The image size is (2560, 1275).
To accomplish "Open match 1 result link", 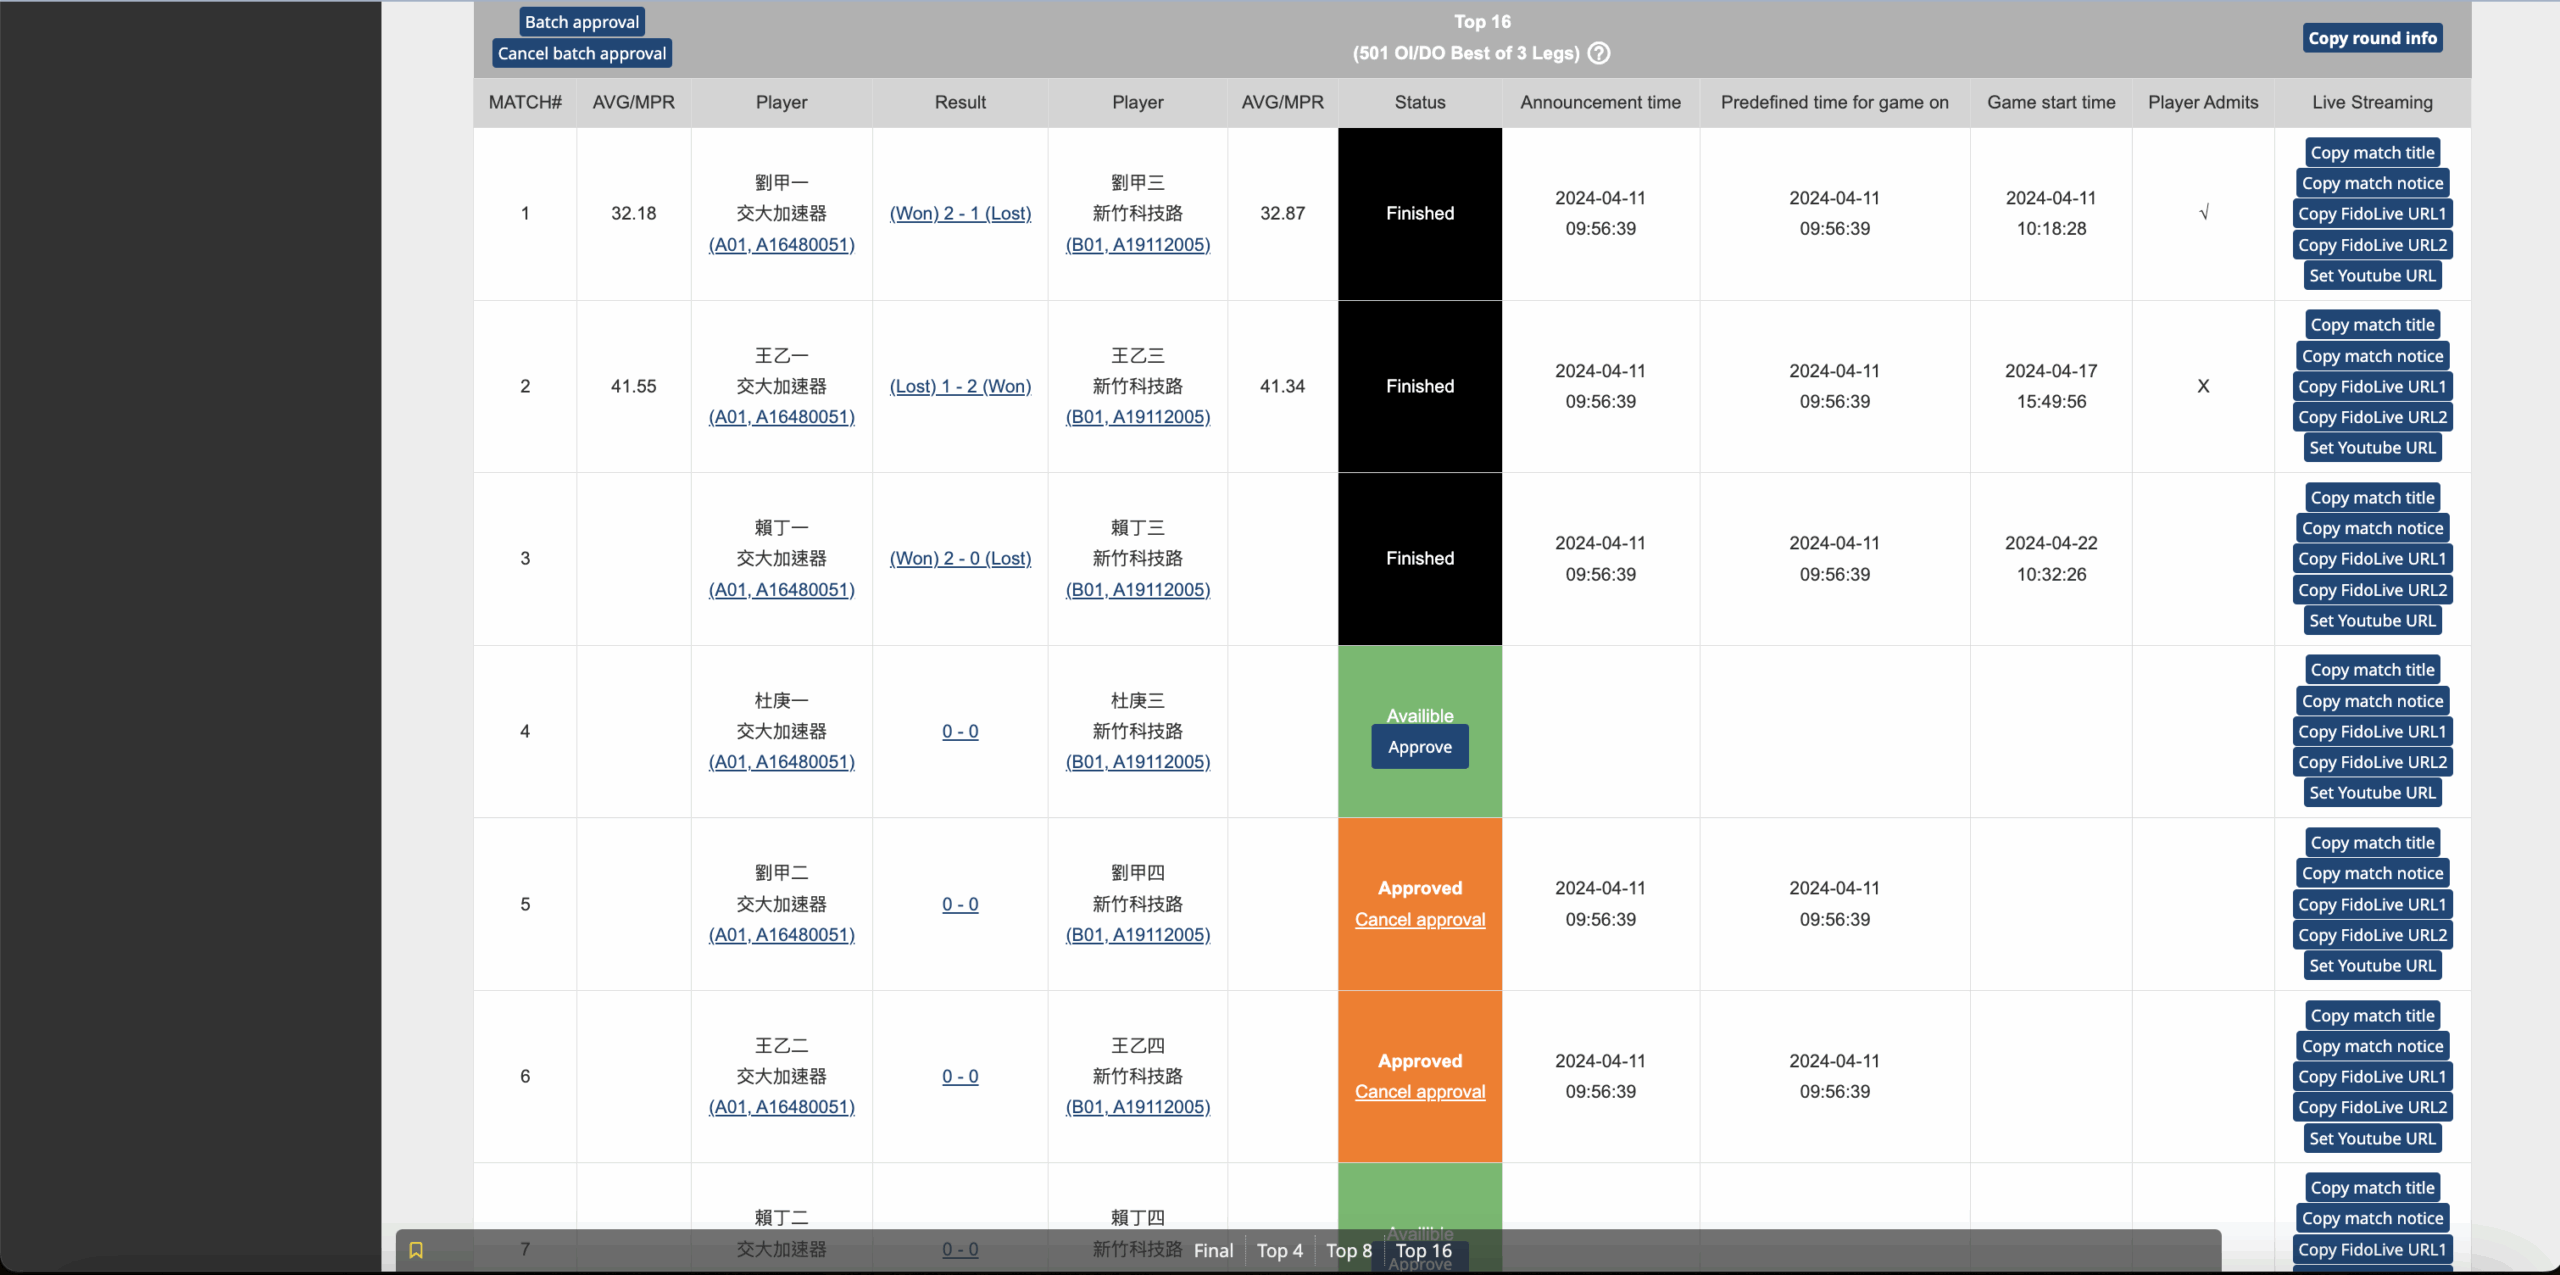I will pos(960,213).
